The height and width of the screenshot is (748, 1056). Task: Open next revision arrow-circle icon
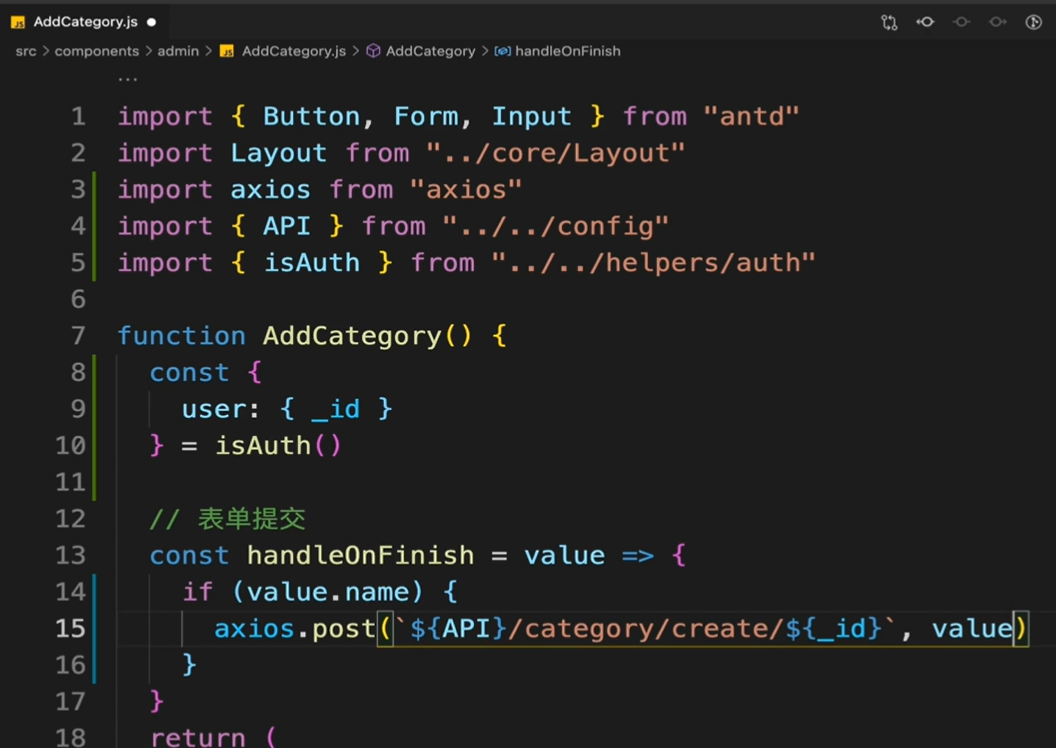point(997,22)
